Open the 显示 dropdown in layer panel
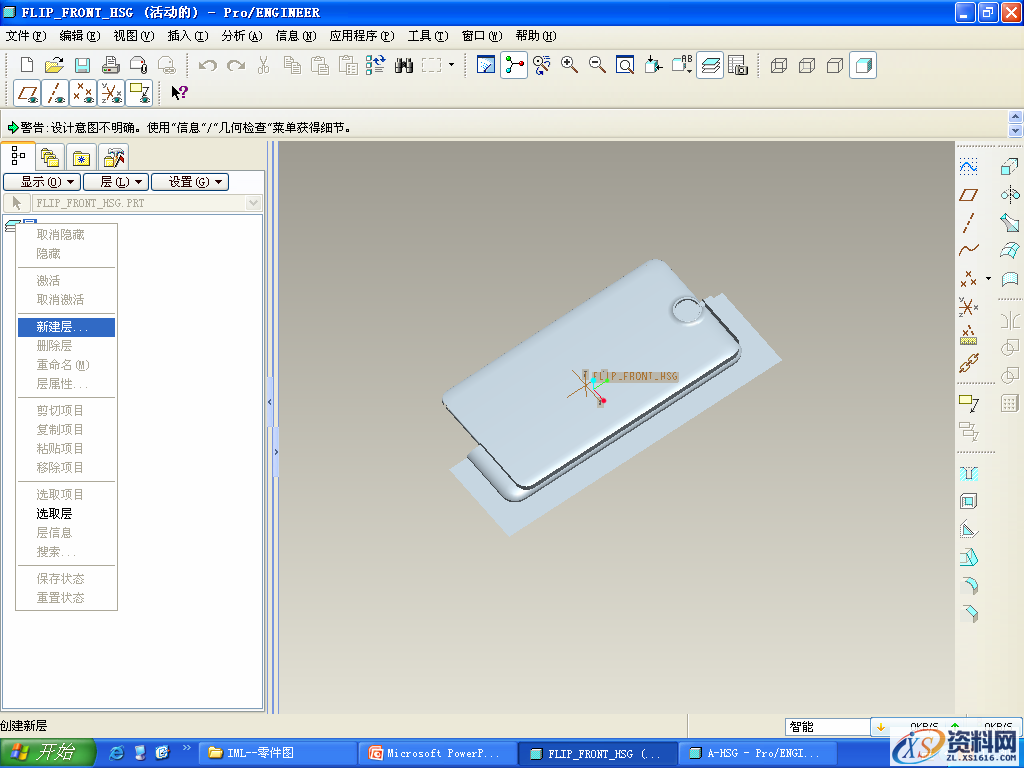The height and width of the screenshot is (768, 1024). coord(42,182)
